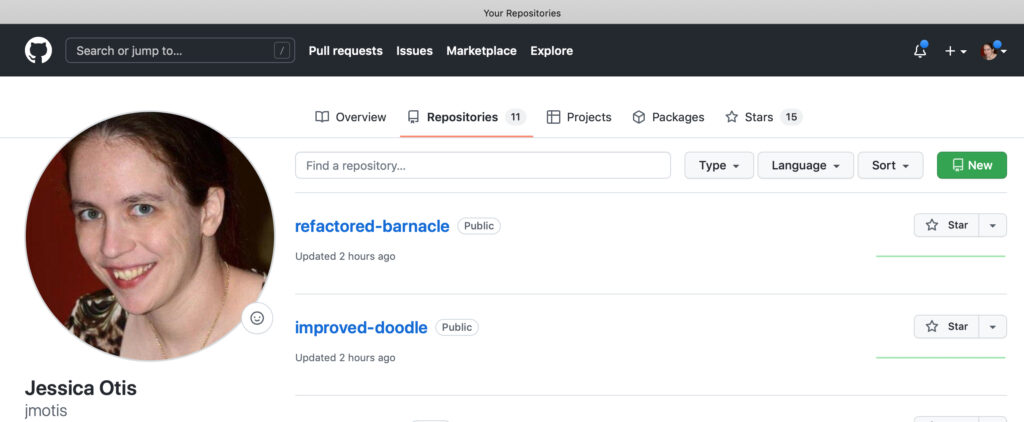Click the Jessica Otis profile picture
Image resolution: width=1024 pixels, height=422 pixels.
click(x=150, y=236)
